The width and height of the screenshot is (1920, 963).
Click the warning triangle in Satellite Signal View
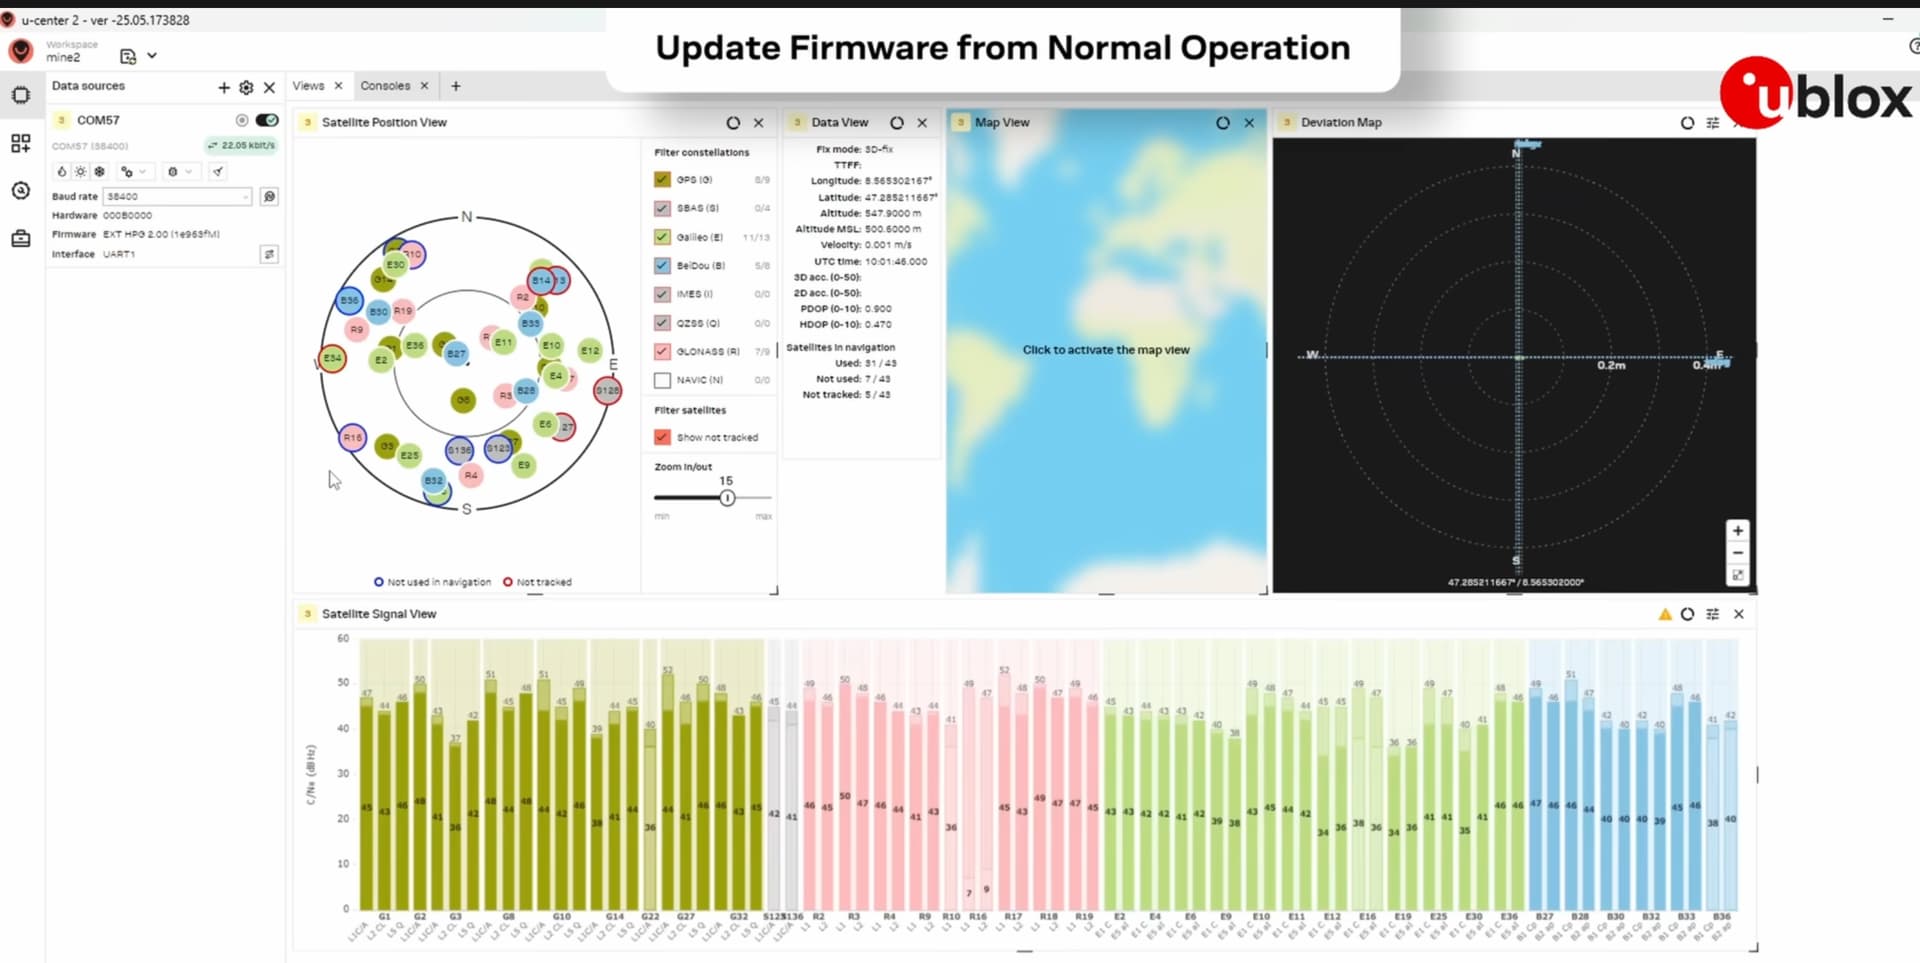[x=1665, y=614]
